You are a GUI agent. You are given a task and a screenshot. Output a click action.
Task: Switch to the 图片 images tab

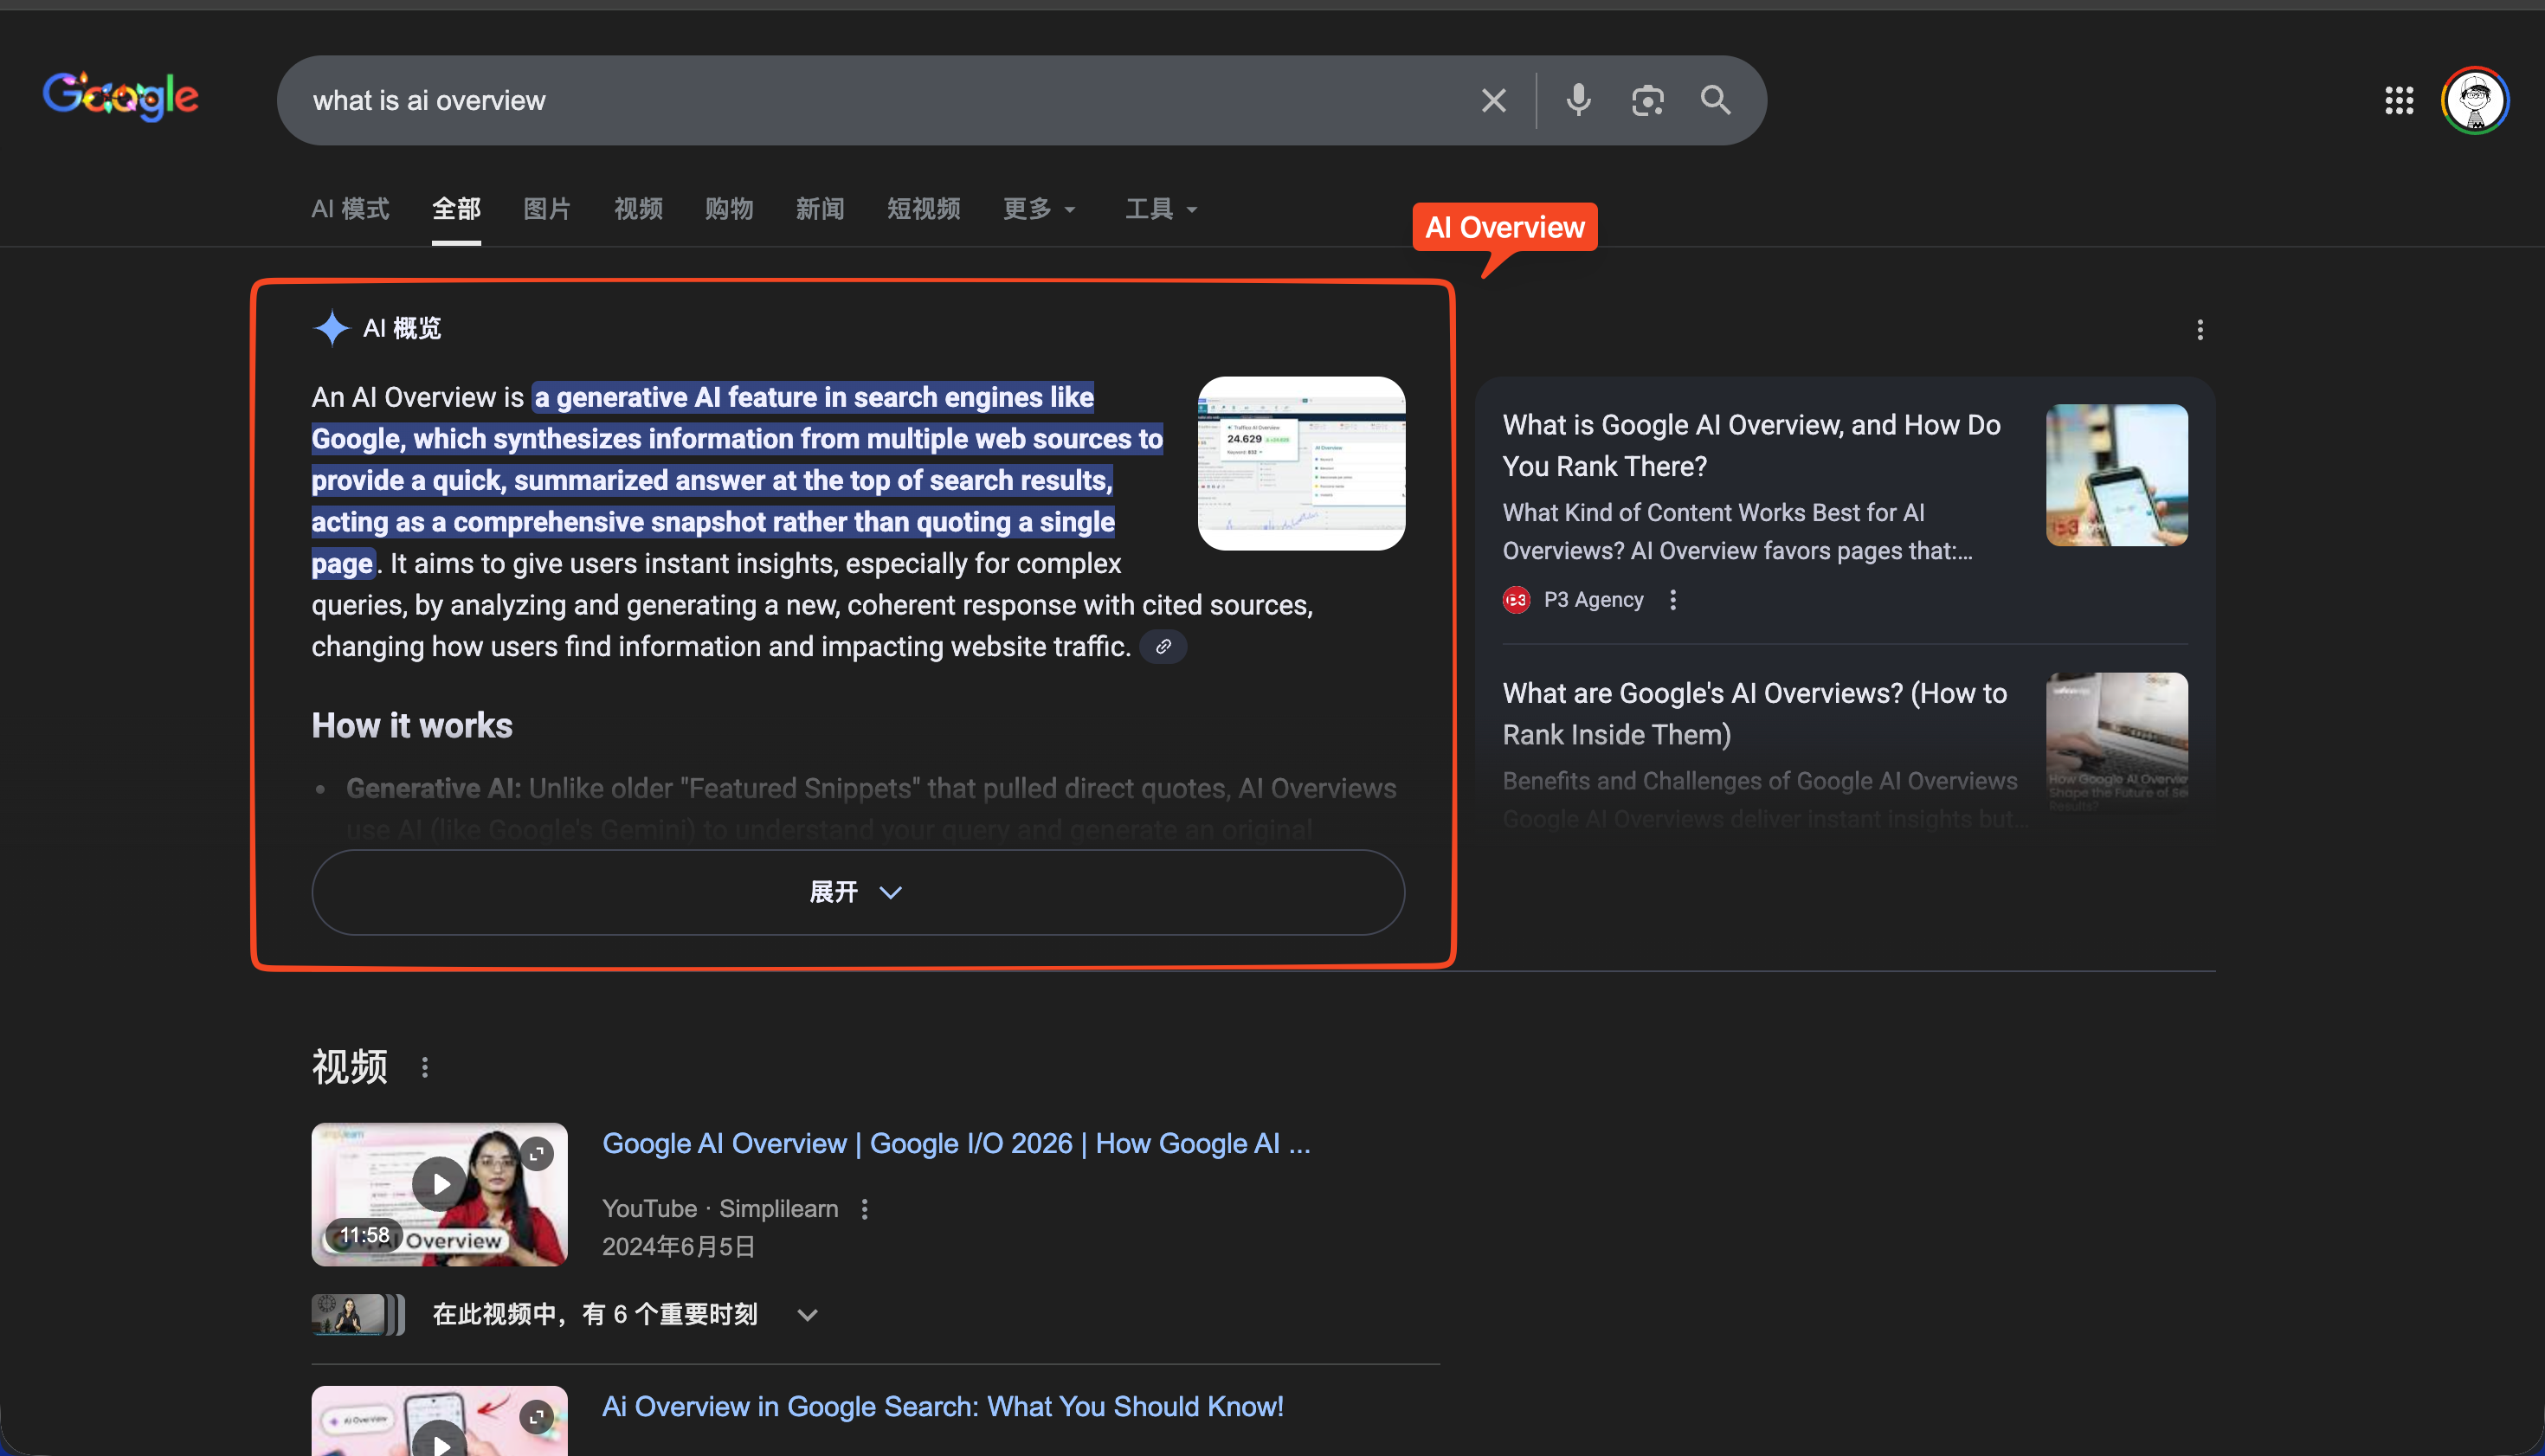(x=547, y=209)
